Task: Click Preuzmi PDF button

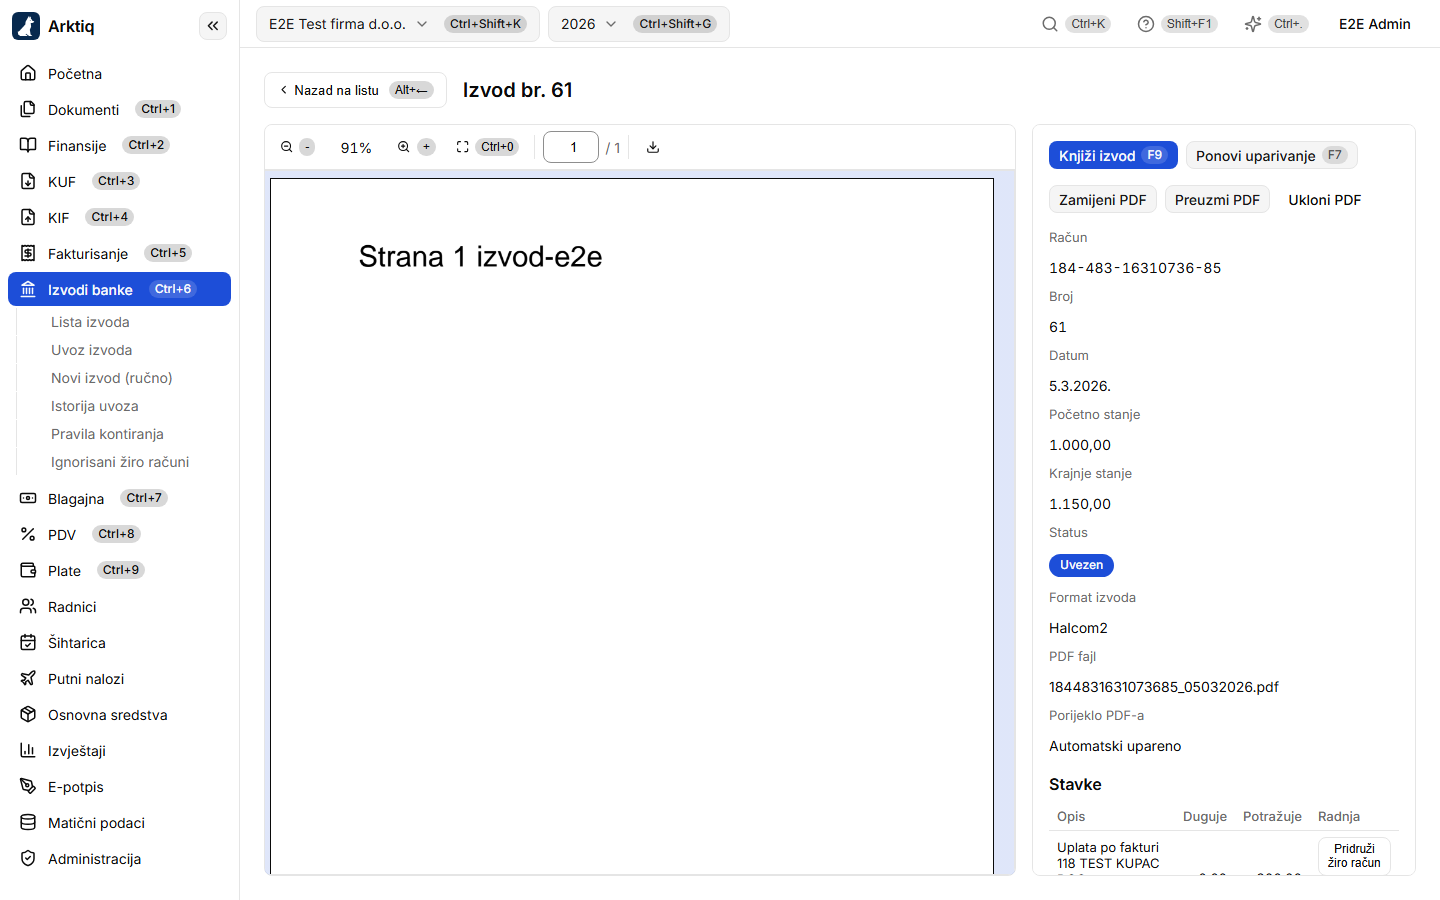Action: coord(1217,199)
